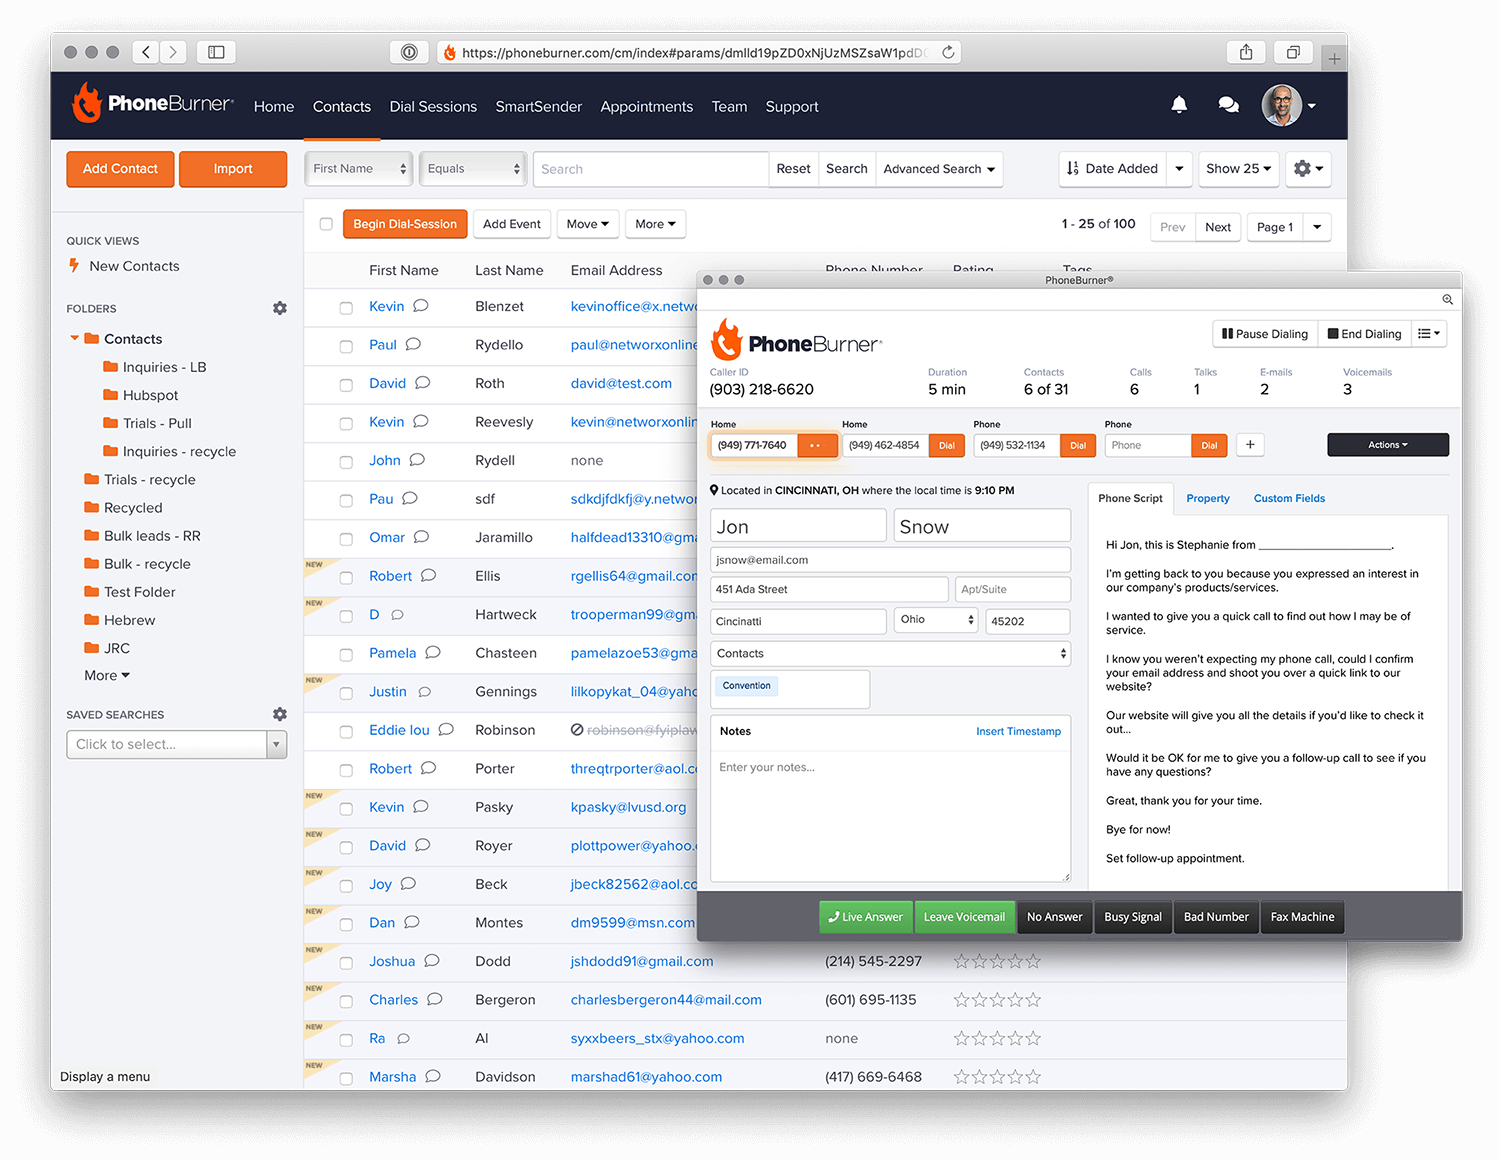Check the box for Marsha Davidson
This screenshot has height=1160, width=1500.
[346, 1078]
